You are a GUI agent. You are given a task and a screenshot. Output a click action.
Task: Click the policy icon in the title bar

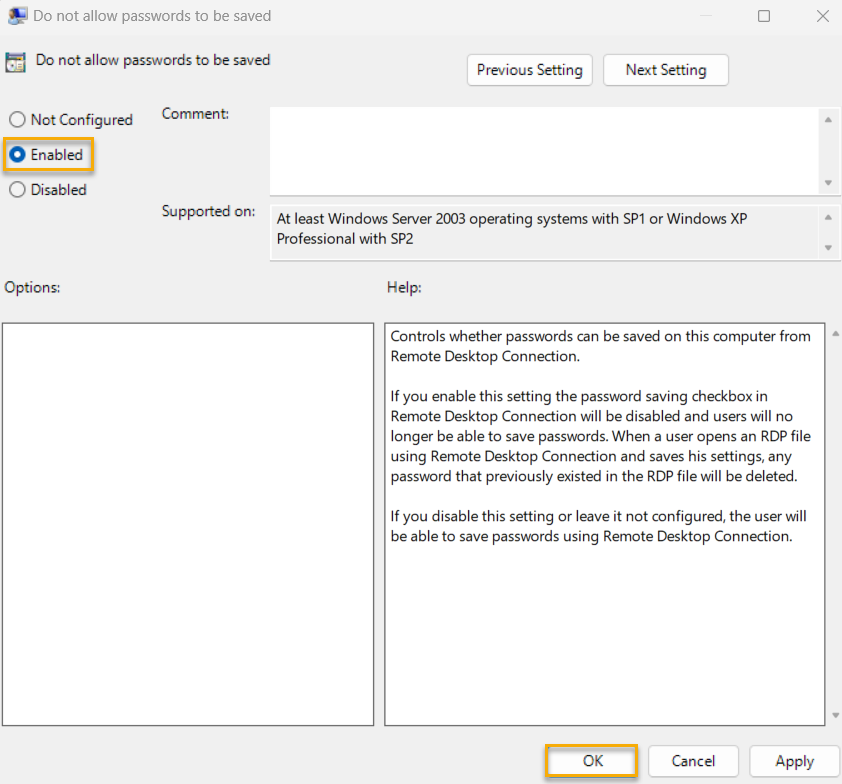17,16
